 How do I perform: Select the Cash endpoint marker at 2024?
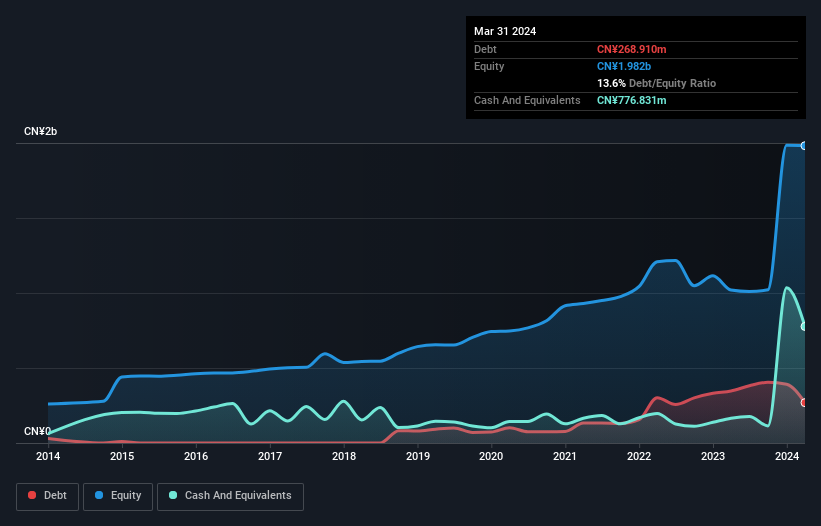[x=804, y=327]
